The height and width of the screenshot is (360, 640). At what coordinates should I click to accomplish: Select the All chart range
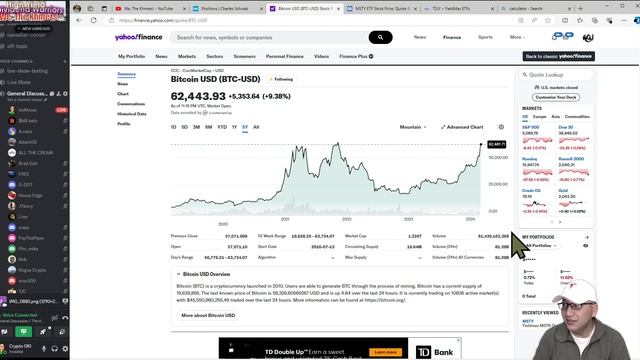[x=256, y=127]
